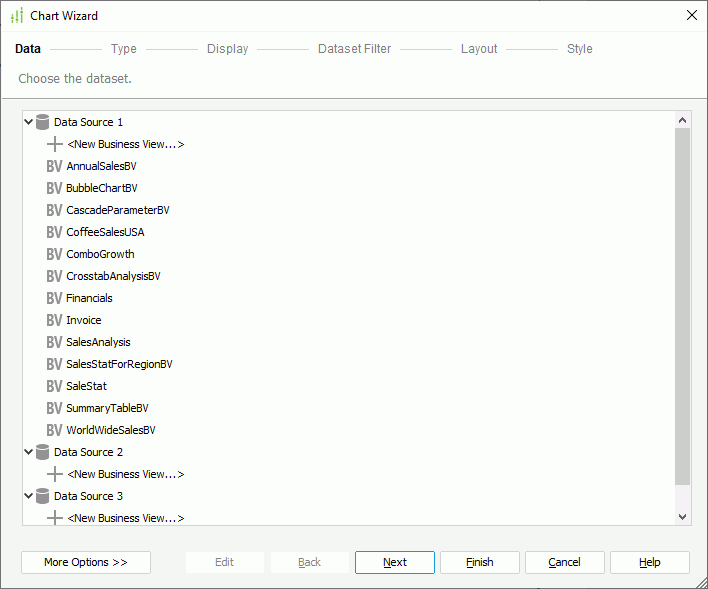Click the Data Source 1 database icon

(x=42, y=122)
